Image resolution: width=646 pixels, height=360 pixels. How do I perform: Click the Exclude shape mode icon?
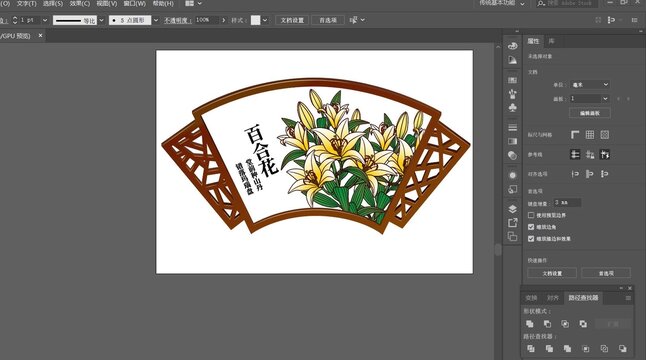click(x=583, y=324)
